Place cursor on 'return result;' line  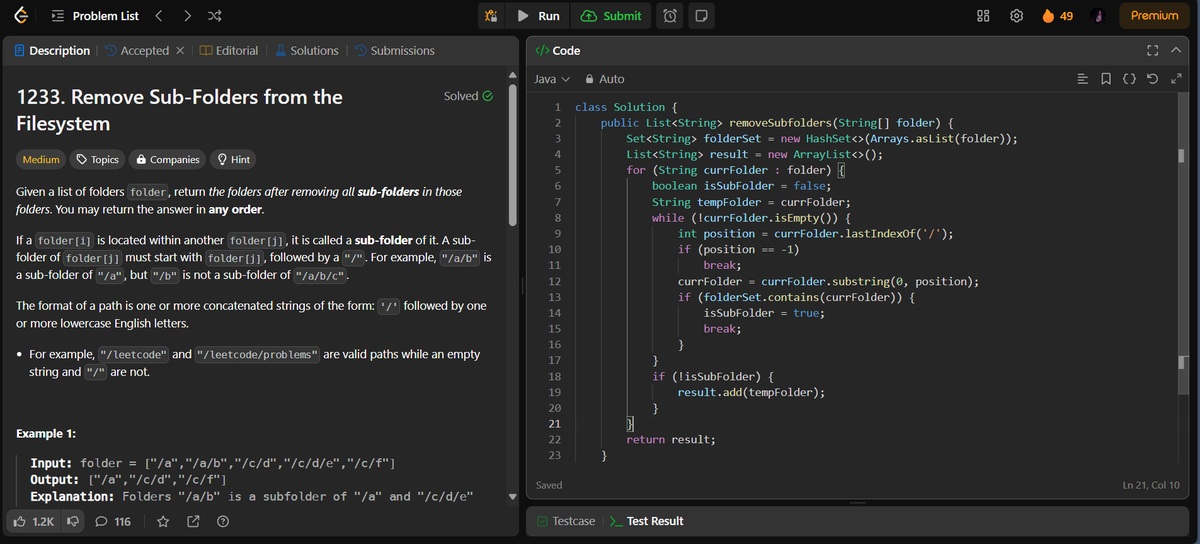671,439
